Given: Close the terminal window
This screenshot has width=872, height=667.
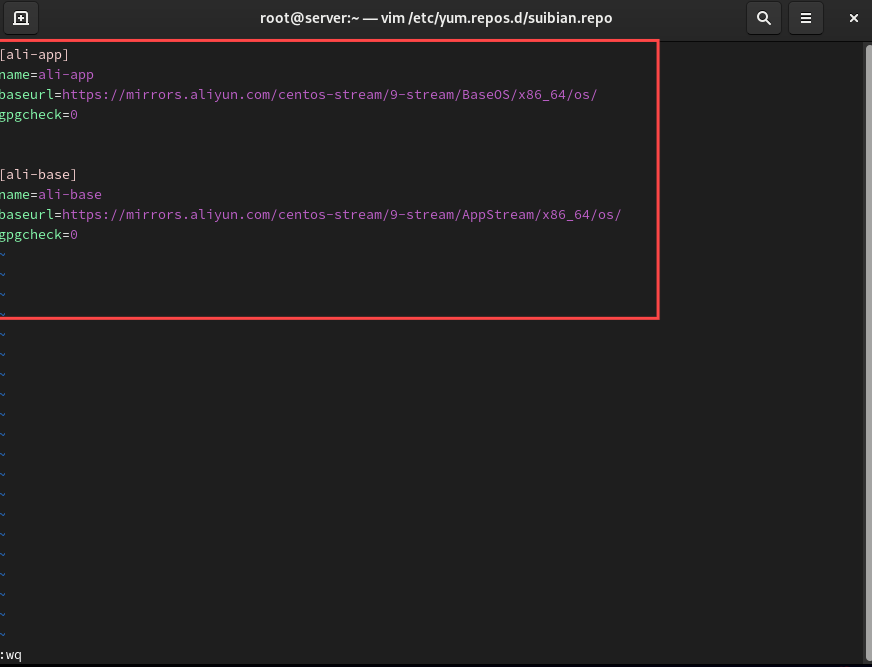Looking at the screenshot, I should [x=854, y=18].
